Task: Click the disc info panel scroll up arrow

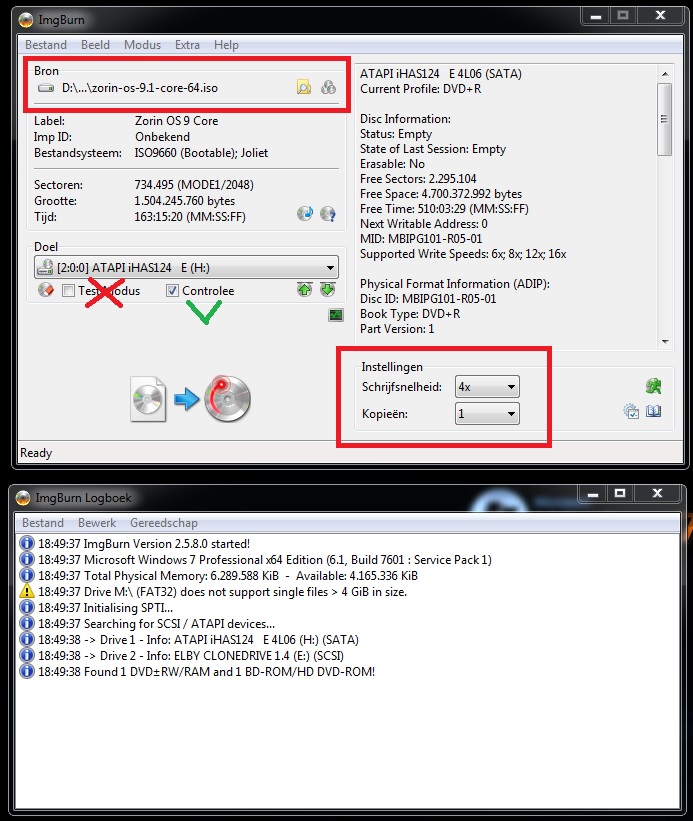Action: pyautogui.click(x=665, y=74)
